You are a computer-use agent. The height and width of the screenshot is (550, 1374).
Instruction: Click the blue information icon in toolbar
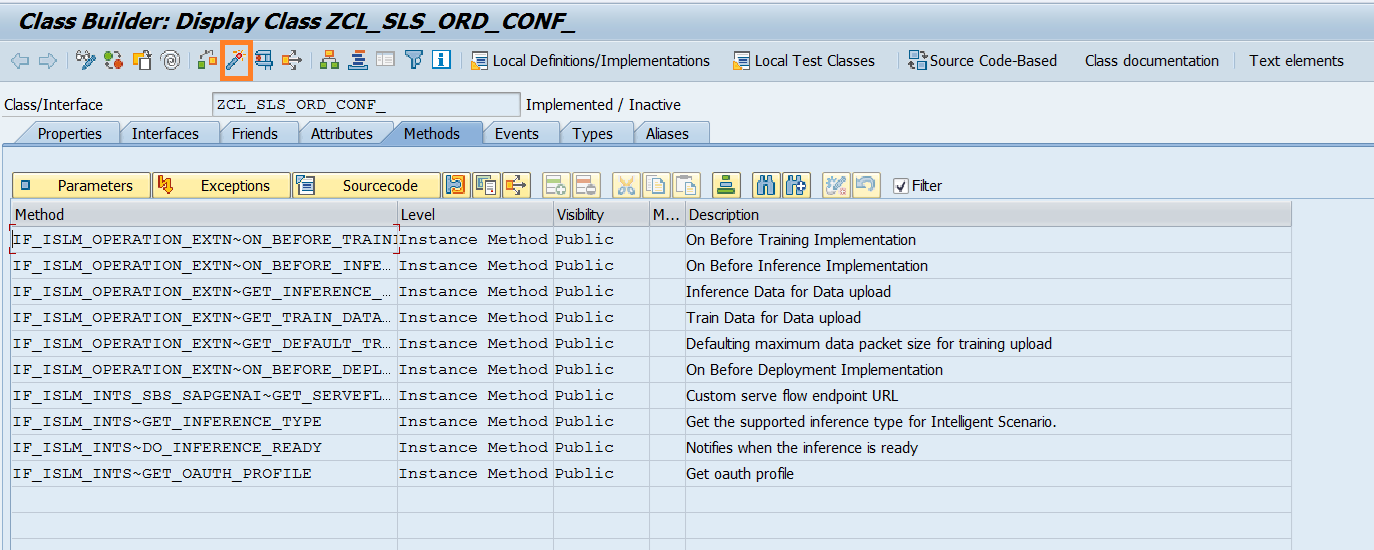[441, 61]
